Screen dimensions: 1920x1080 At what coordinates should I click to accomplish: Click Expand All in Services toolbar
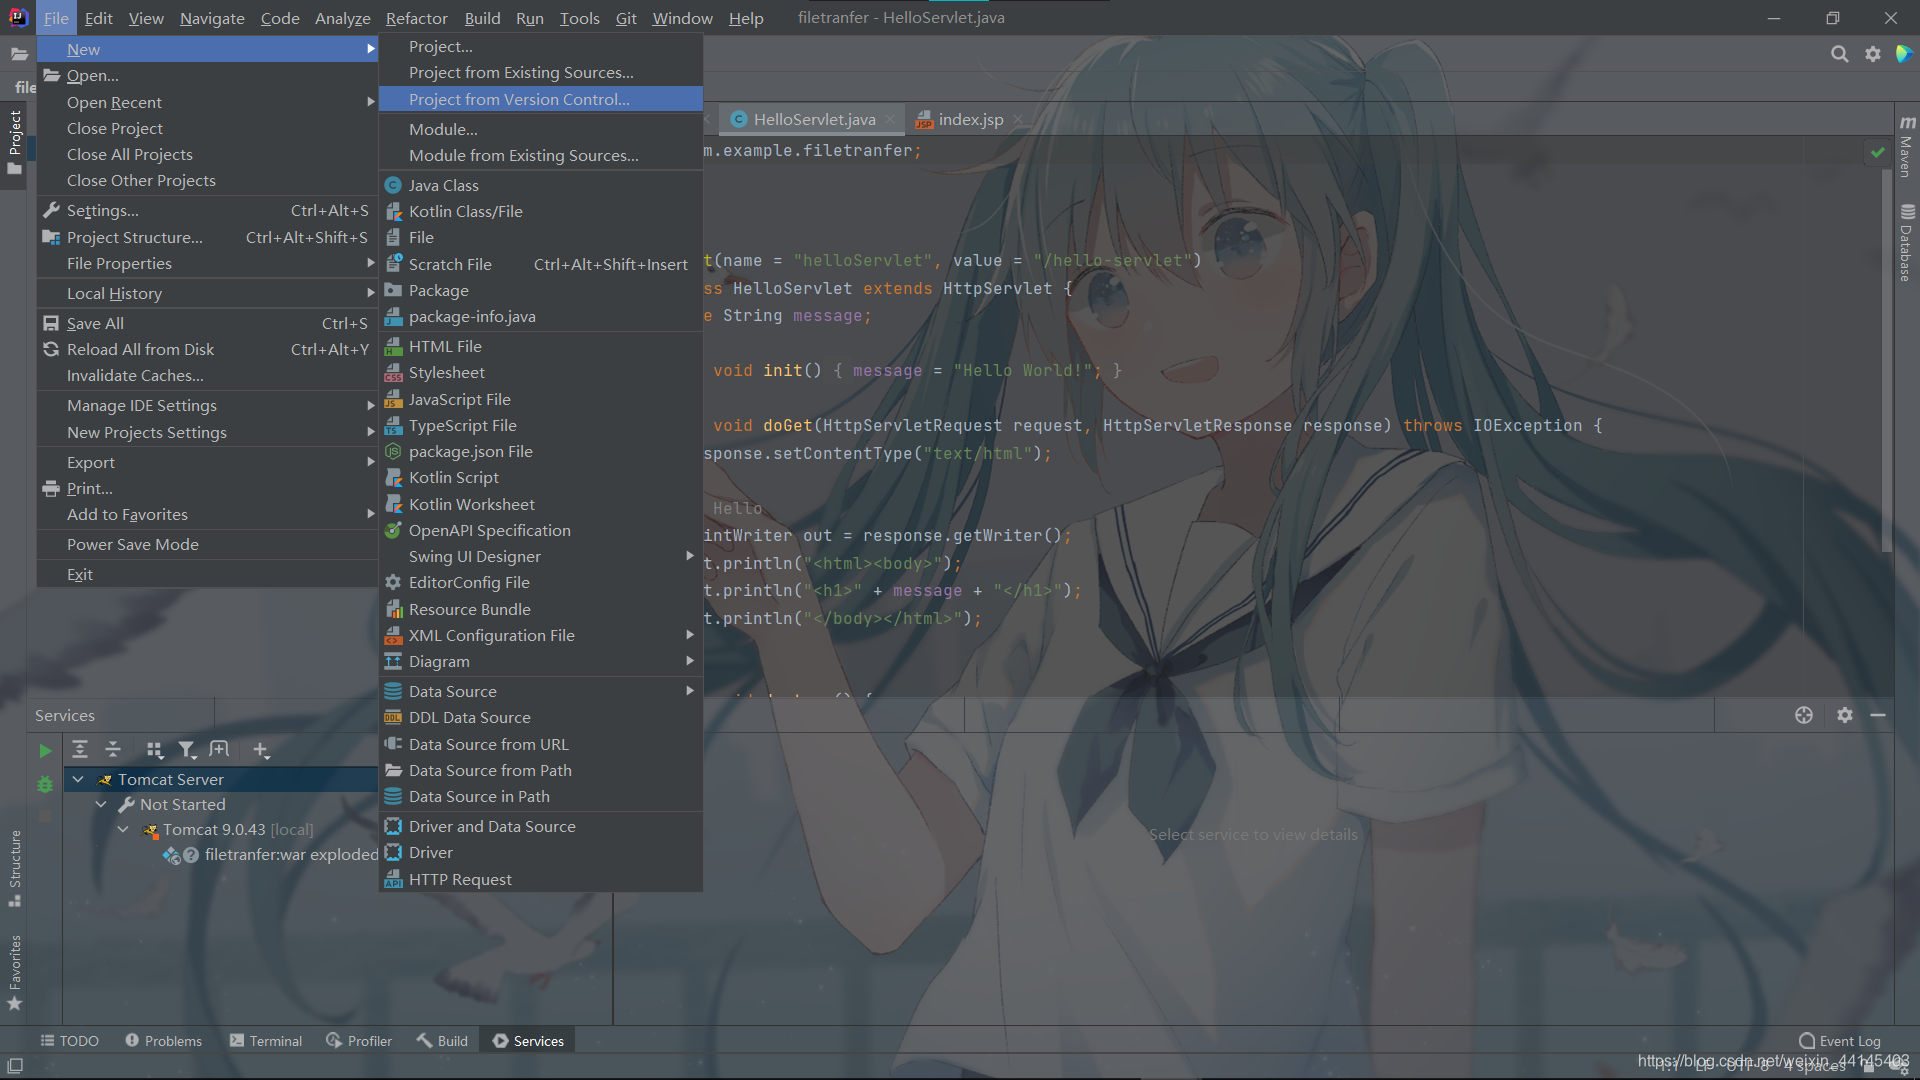[x=80, y=750]
